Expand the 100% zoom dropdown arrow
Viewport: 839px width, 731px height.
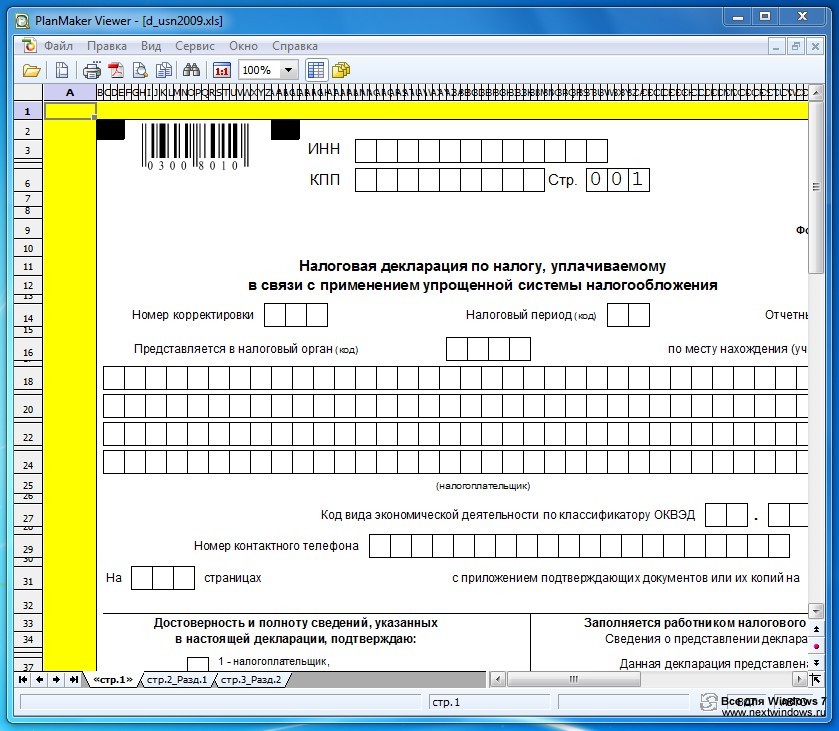click(x=288, y=70)
